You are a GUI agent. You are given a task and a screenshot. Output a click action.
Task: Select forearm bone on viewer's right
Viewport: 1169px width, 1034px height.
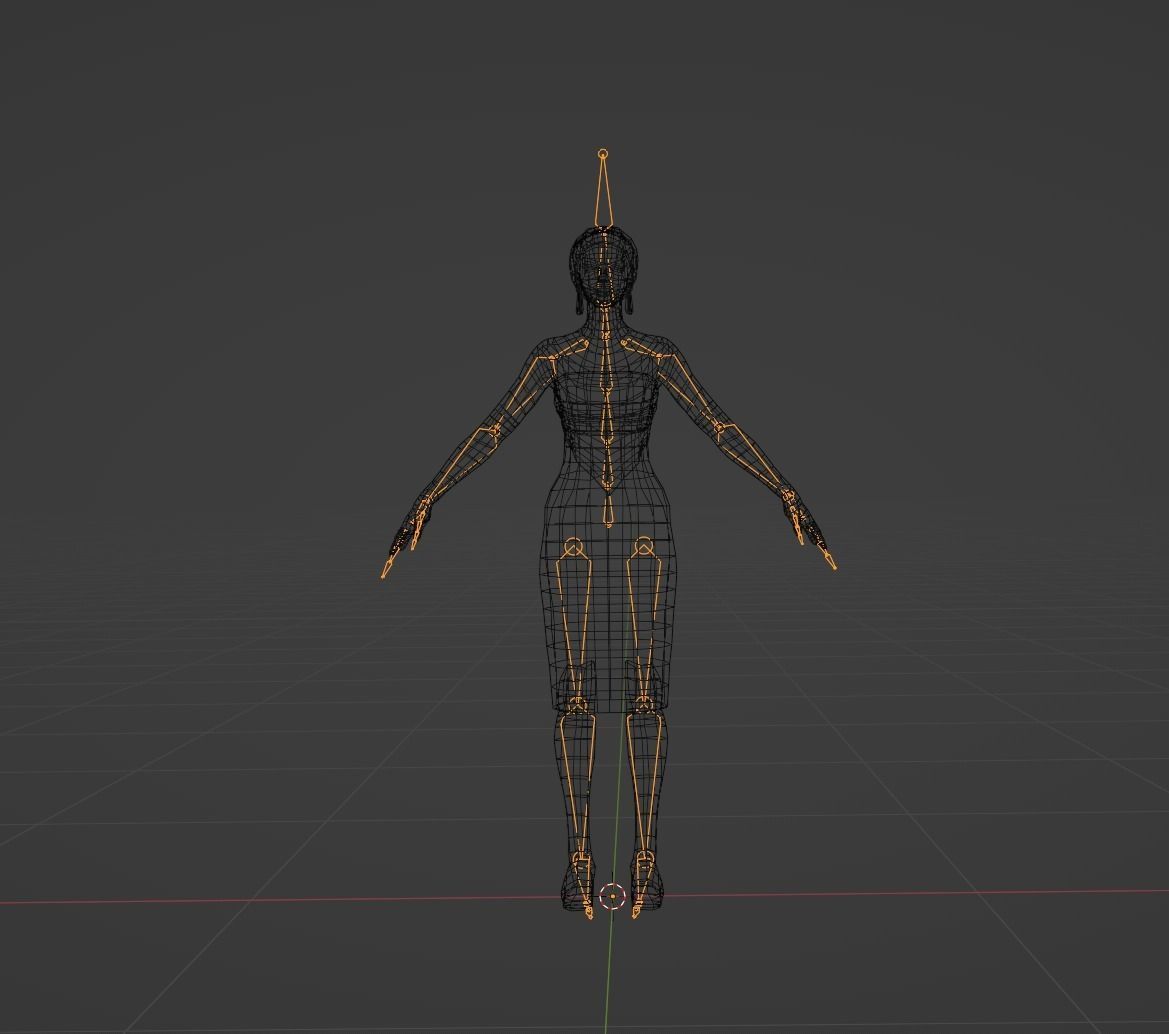pos(754,460)
